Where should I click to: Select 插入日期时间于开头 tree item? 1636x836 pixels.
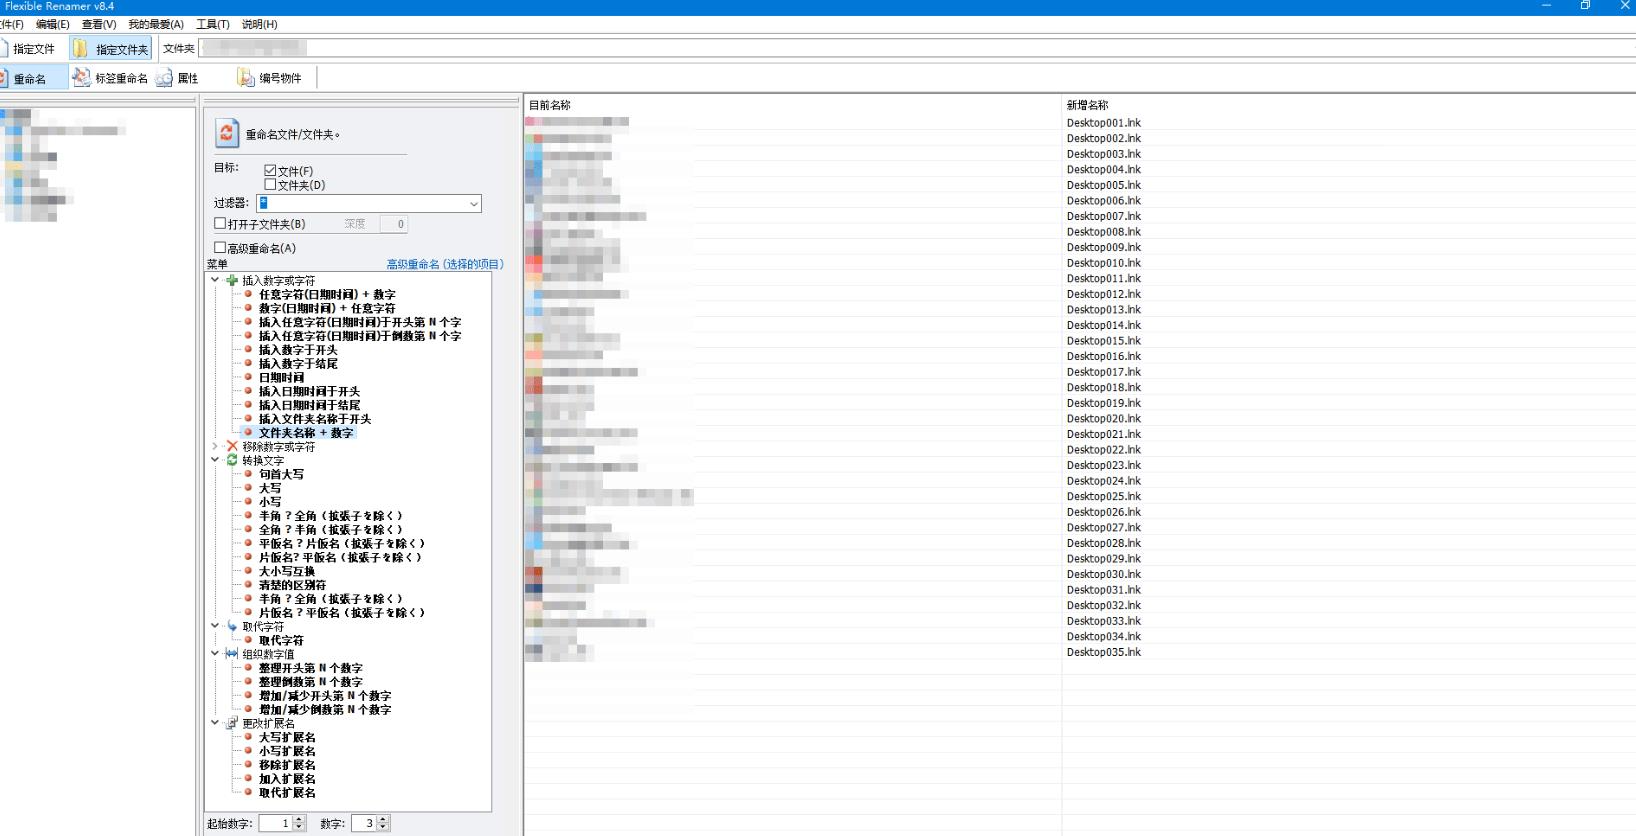pyautogui.click(x=309, y=392)
